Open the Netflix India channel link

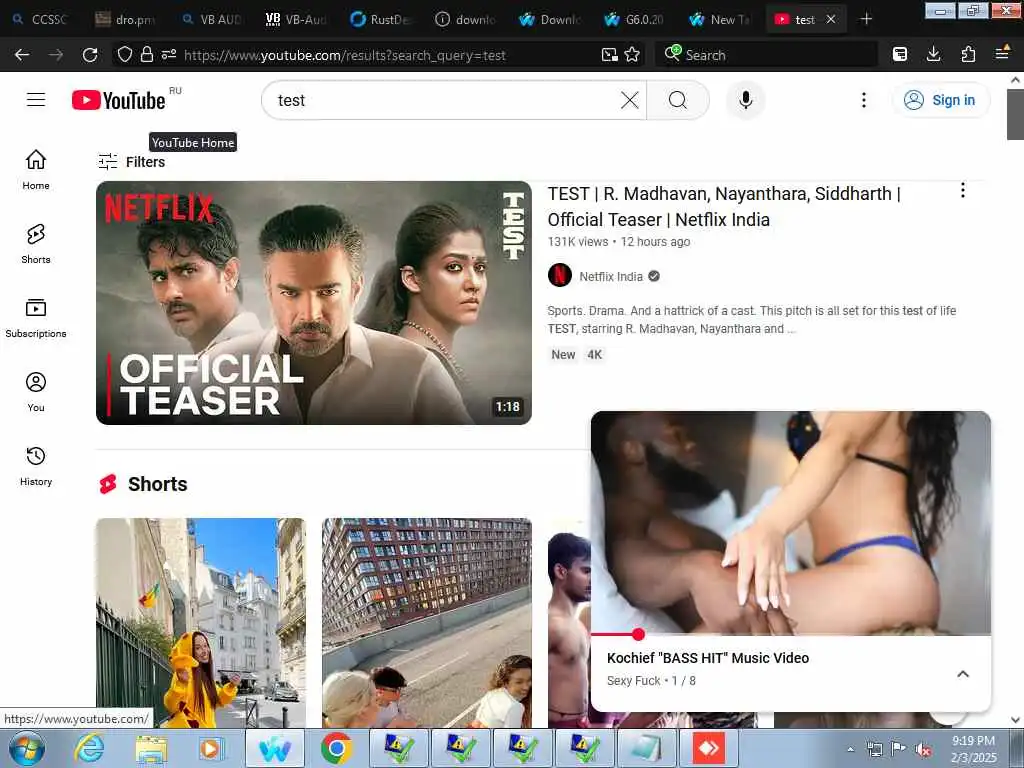[611, 276]
